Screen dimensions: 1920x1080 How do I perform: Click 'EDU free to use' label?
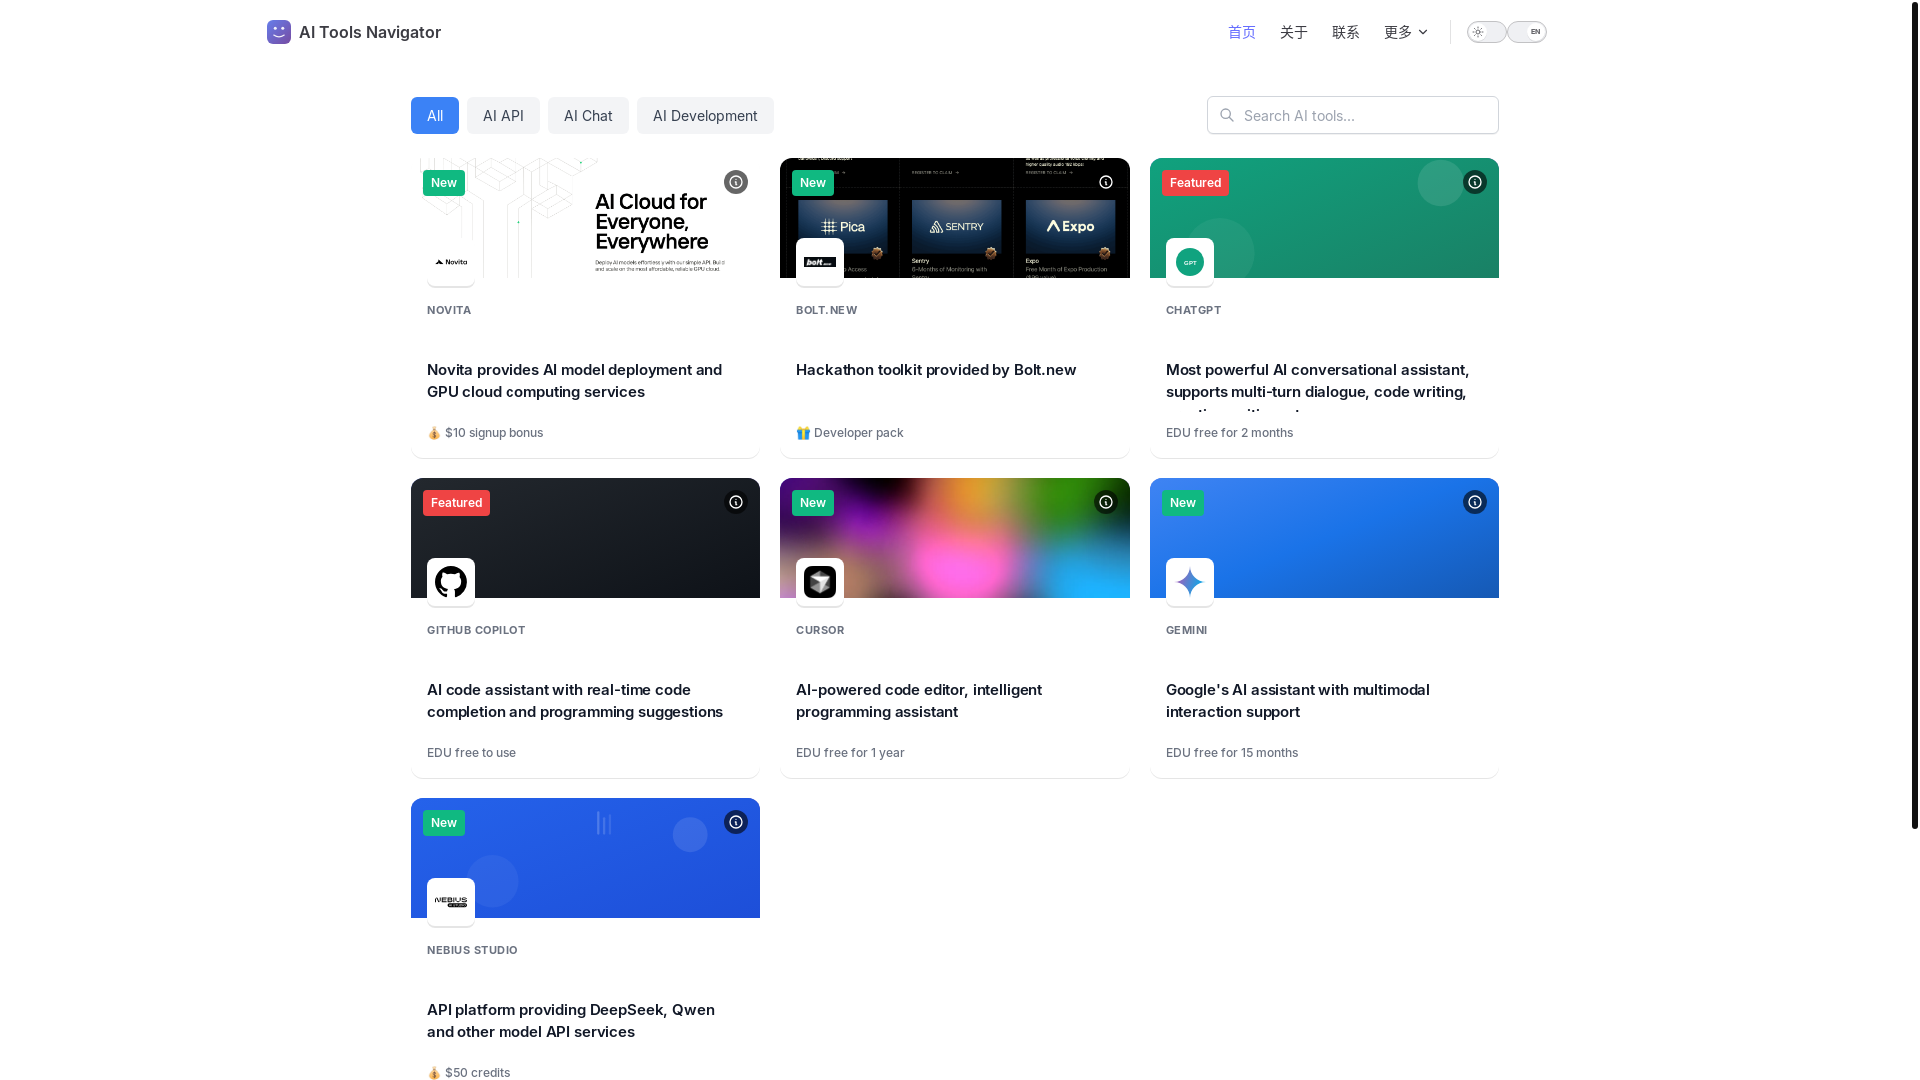(471, 753)
